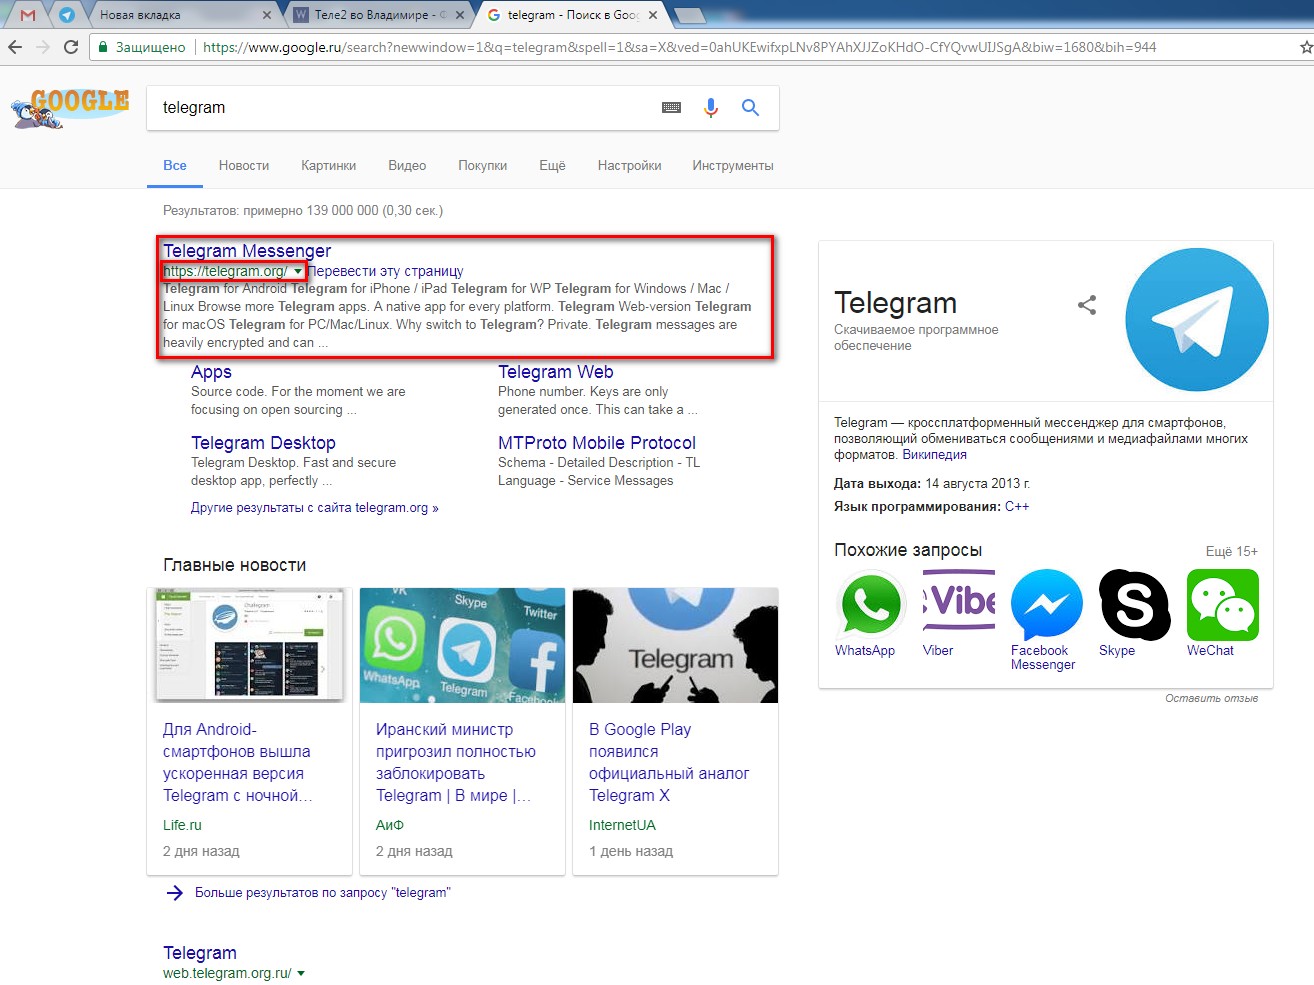Click Больше результатов по запросу "telegram"
This screenshot has height=985, width=1314.
pyautogui.click(x=323, y=893)
